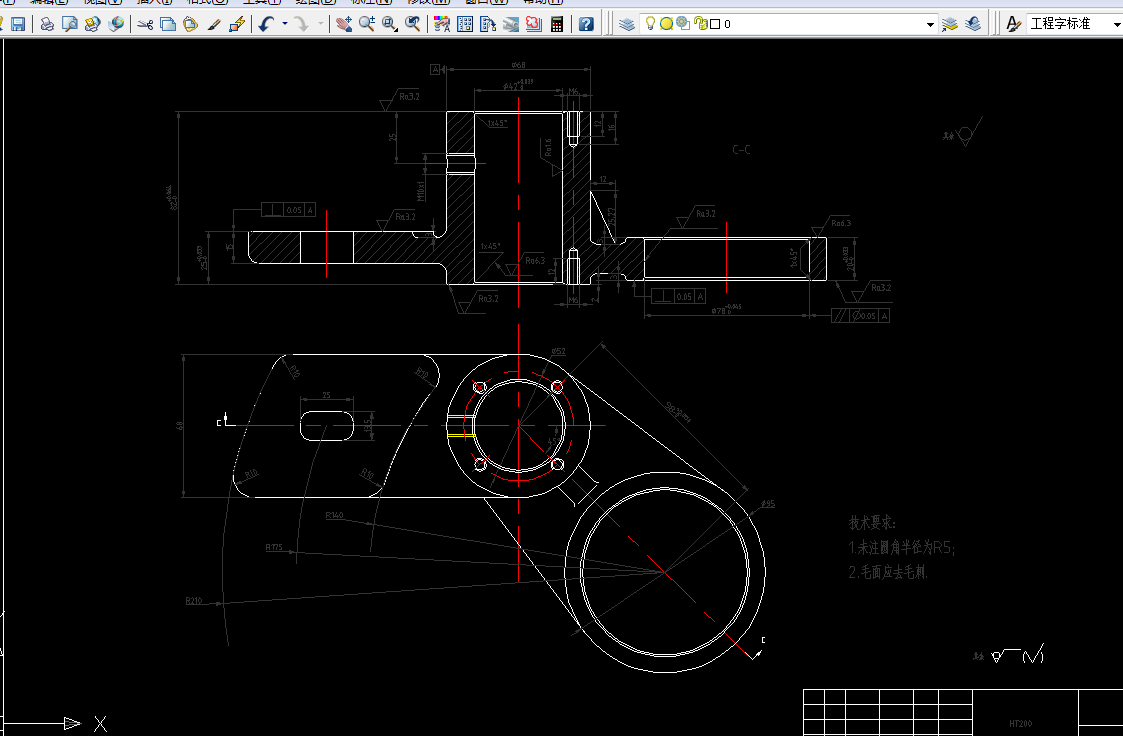Select the Match Properties brush icon

click(213, 24)
